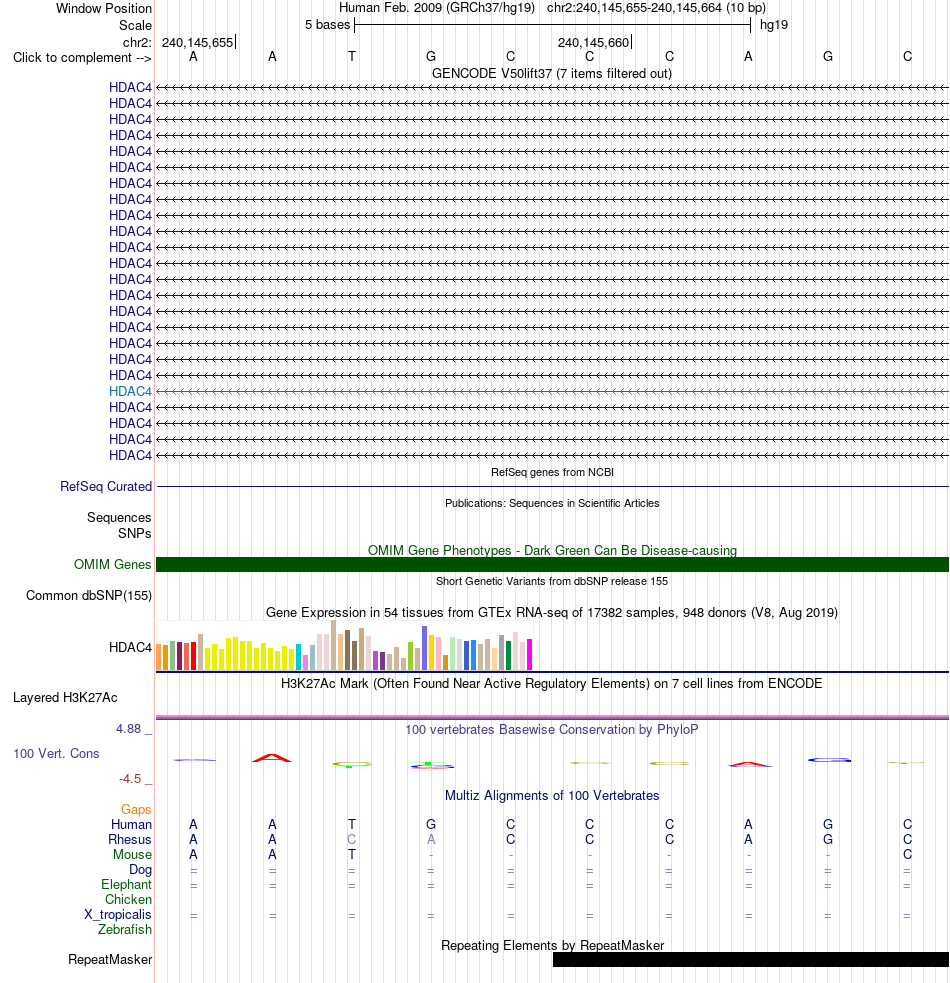The image size is (950, 983).
Task: Click the C base in Mouse row
Action: click(907, 854)
